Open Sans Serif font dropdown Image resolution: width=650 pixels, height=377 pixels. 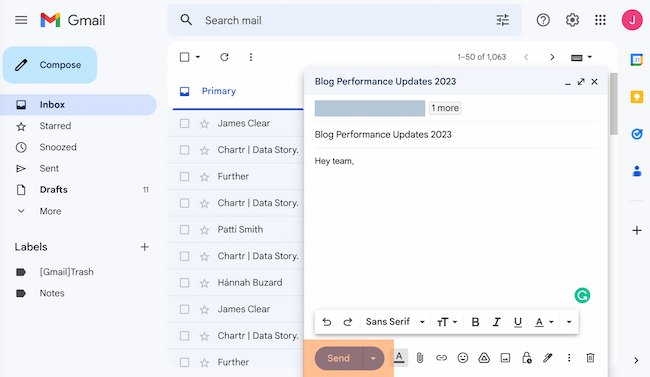click(395, 322)
